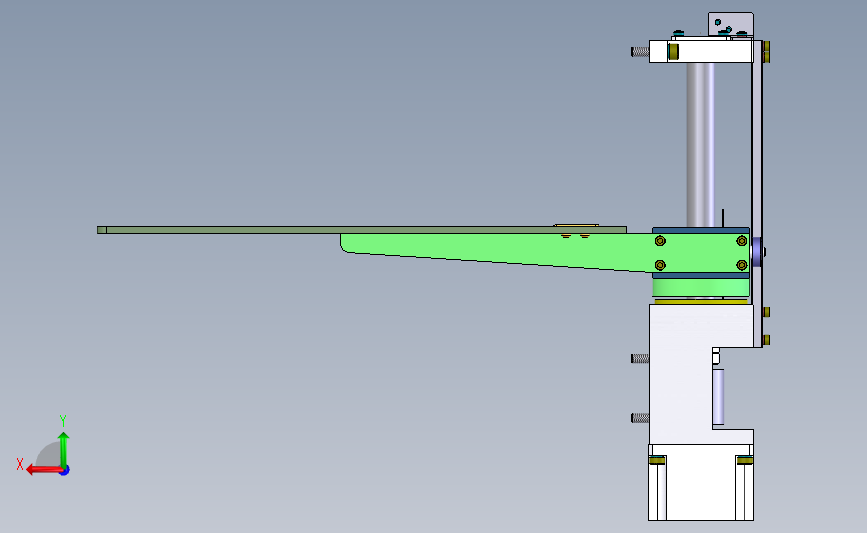The width and height of the screenshot is (867, 533).
Task: Select the purple round part on back plate
Action: click(758, 252)
